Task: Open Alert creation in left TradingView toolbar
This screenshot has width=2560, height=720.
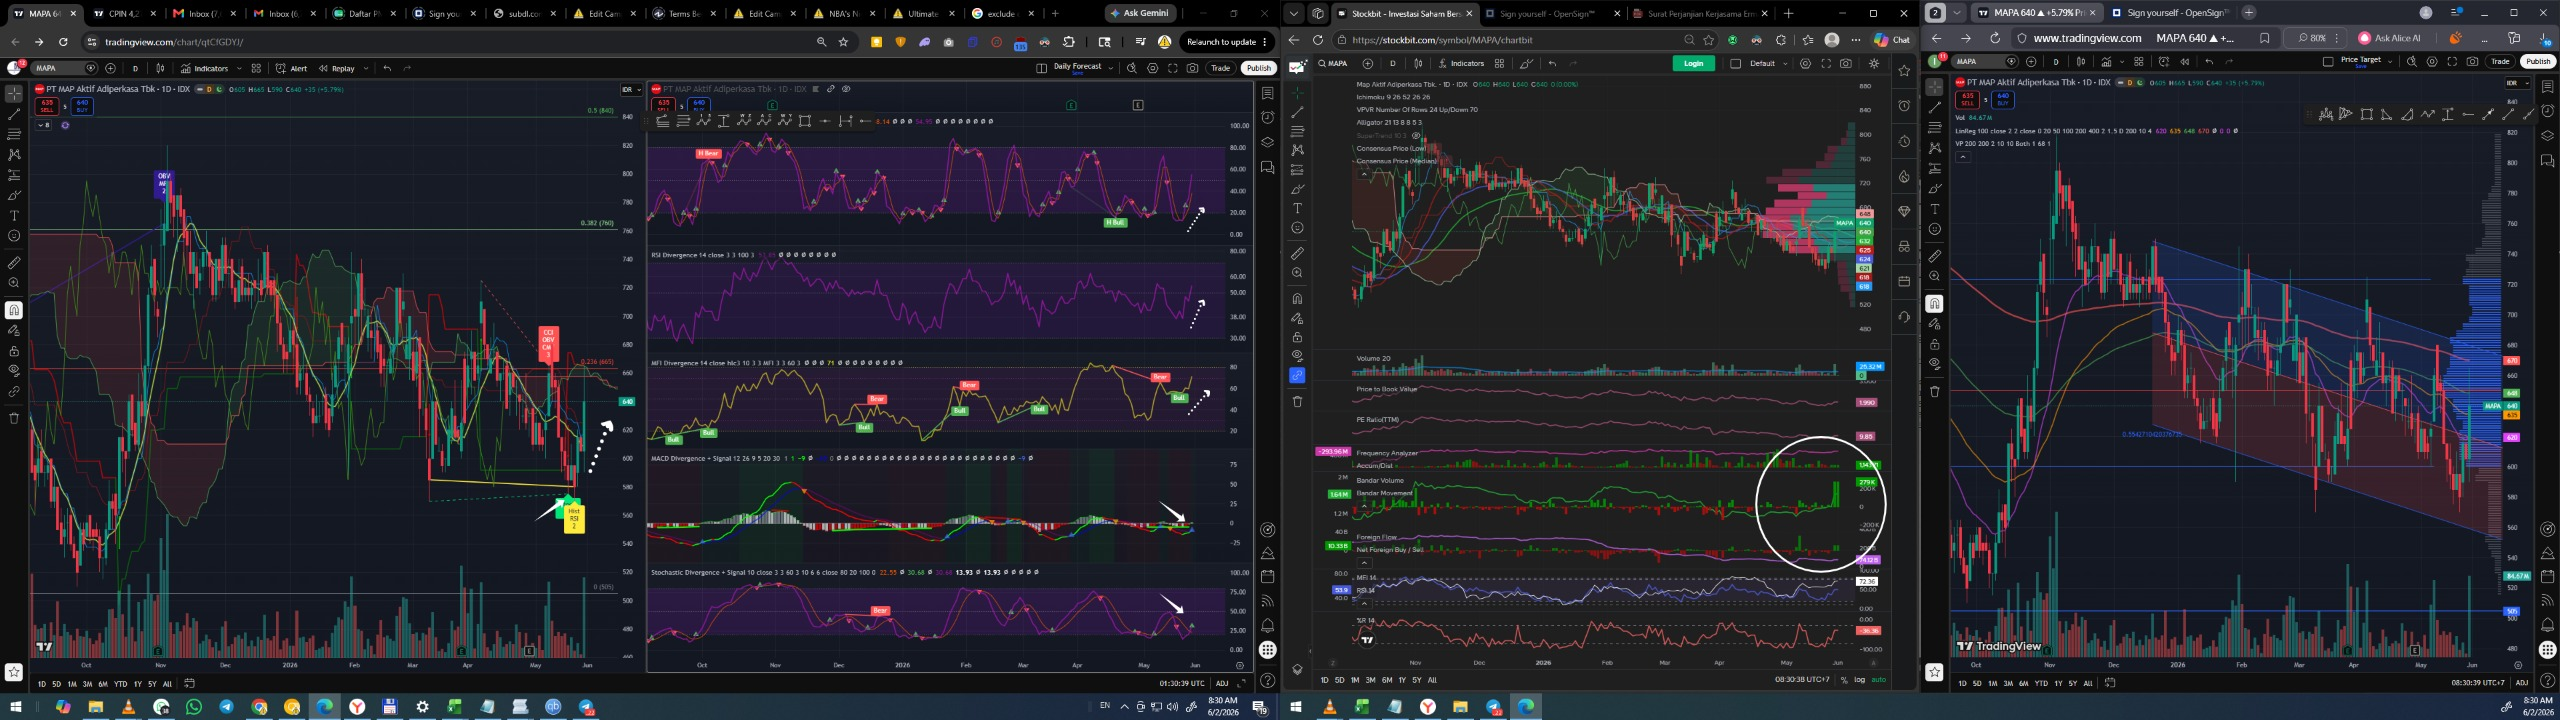Action: (292, 68)
